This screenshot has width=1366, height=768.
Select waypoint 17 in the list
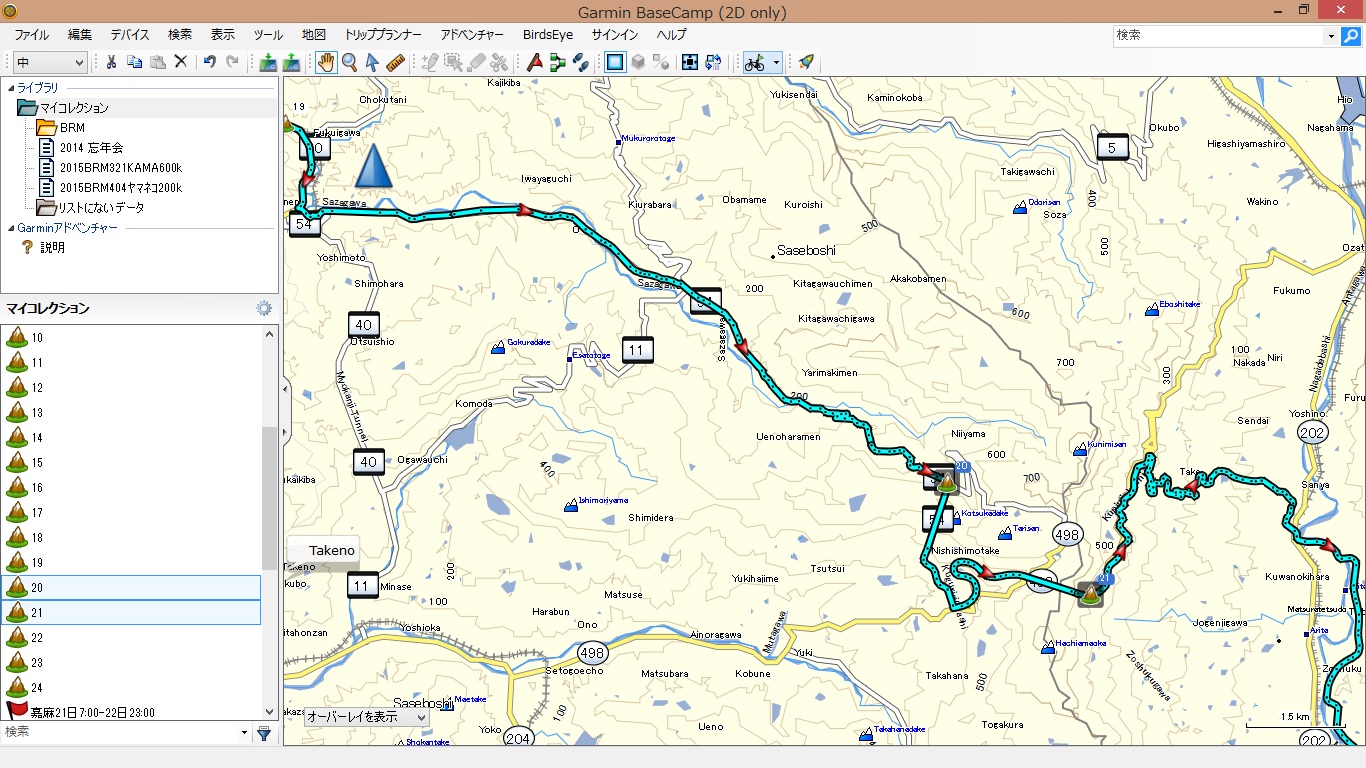pyautogui.click(x=131, y=513)
